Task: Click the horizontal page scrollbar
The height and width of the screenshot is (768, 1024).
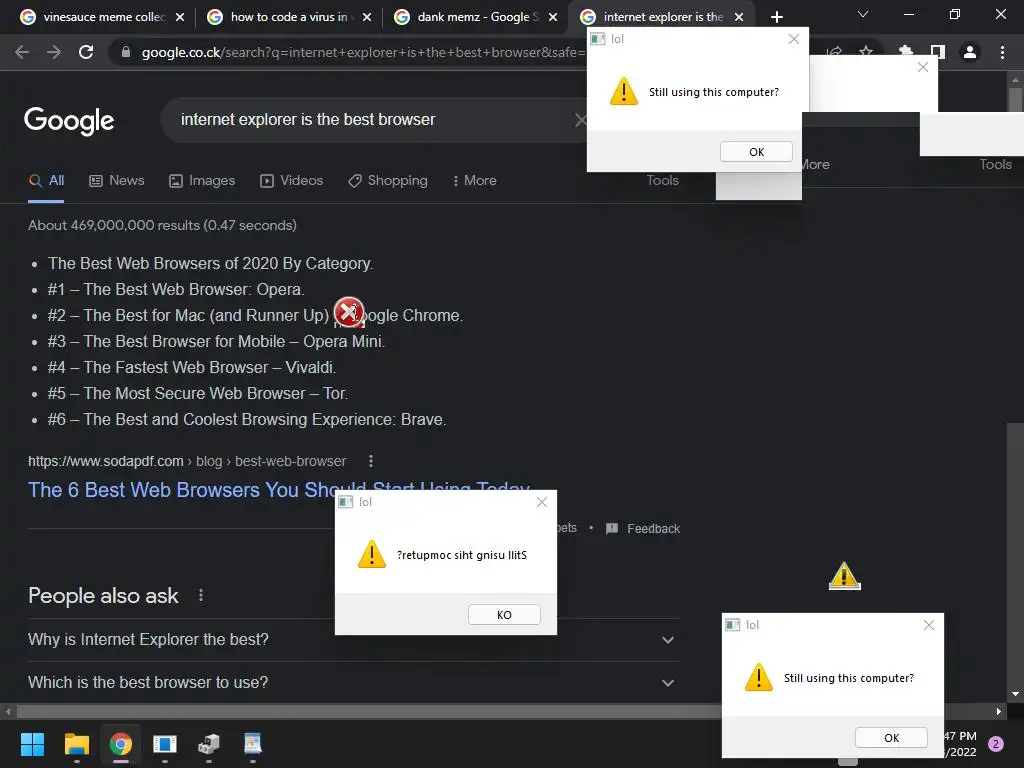Action: 369,711
